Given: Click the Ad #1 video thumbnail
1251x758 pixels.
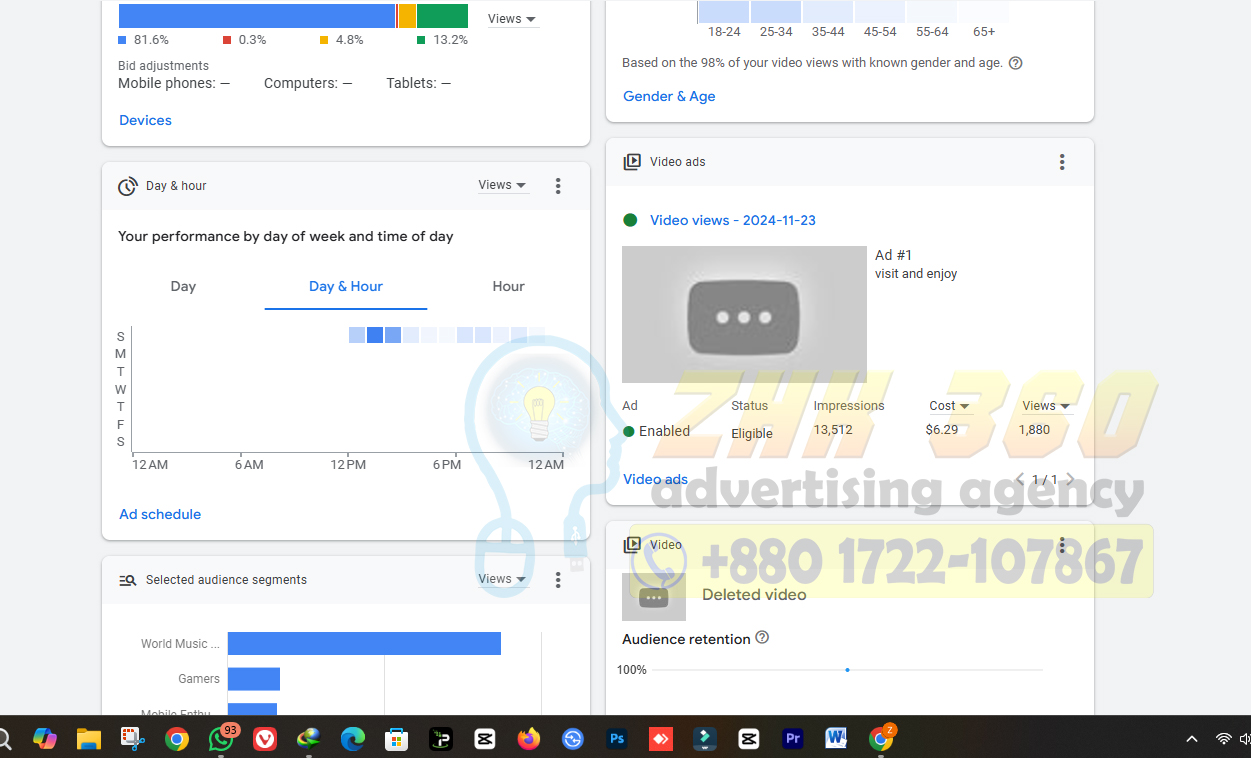Looking at the screenshot, I should [x=744, y=314].
